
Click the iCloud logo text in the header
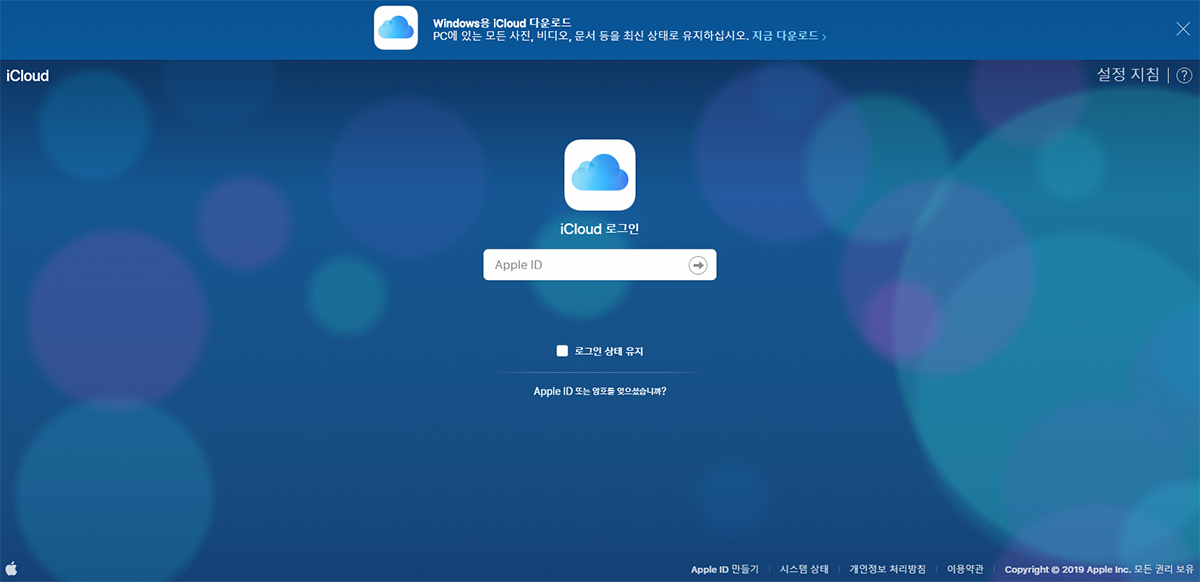click(x=27, y=76)
